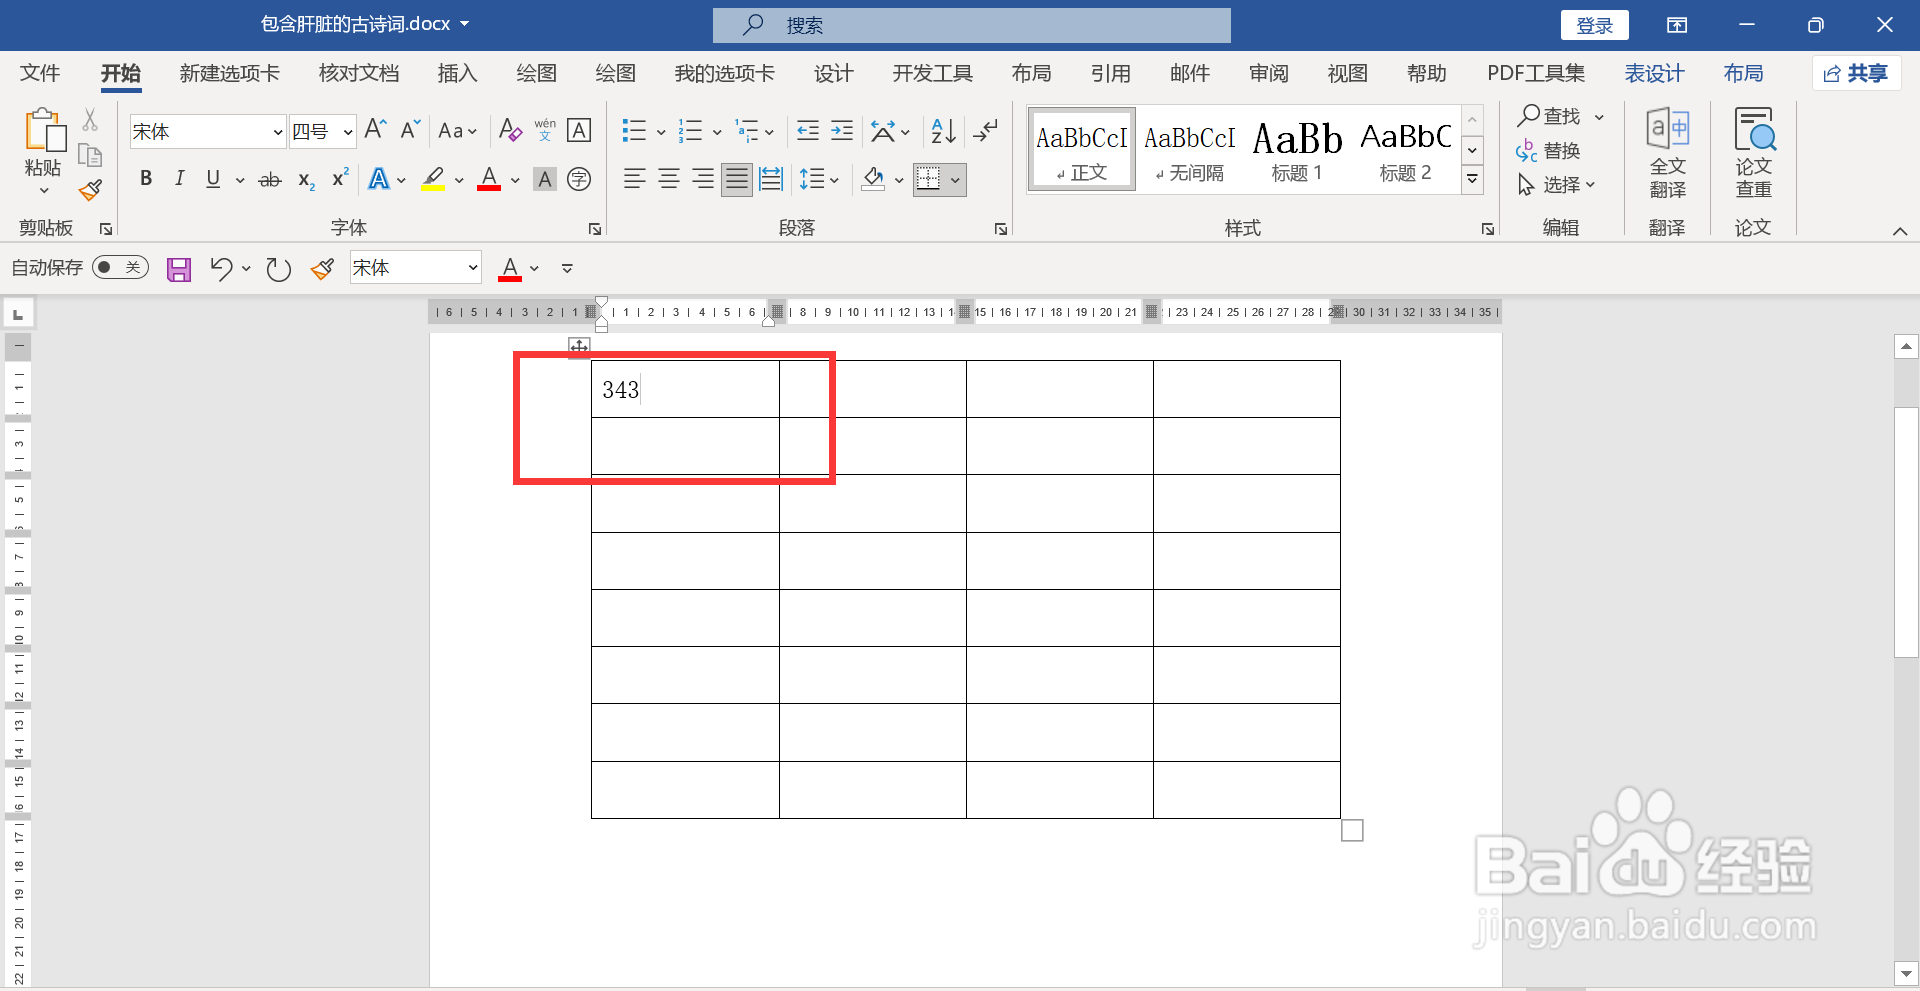Open the PDF工具集 tab
The height and width of the screenshot is (991, 1920).
click(x=1536, y=73)
